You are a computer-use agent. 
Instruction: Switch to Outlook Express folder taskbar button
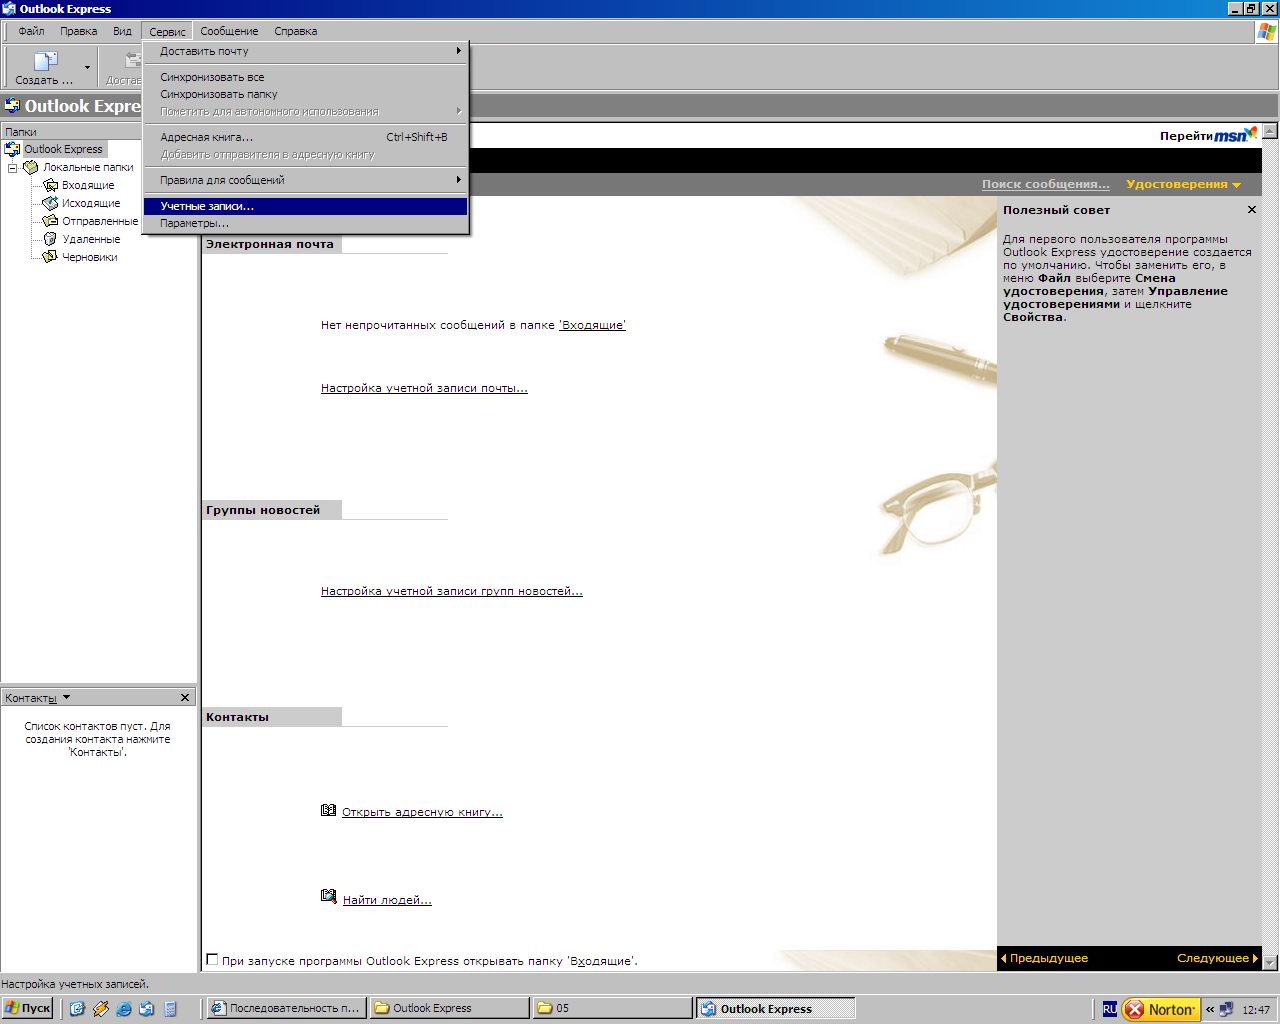pyautogui.click(x=449, y=1008)
